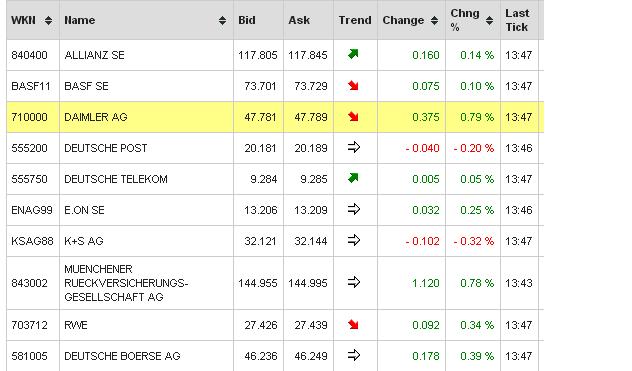Open MUENCHENER RUECKVERSICHERUNGS-GESELLSCHAFT AG name

tap(126, 283)
